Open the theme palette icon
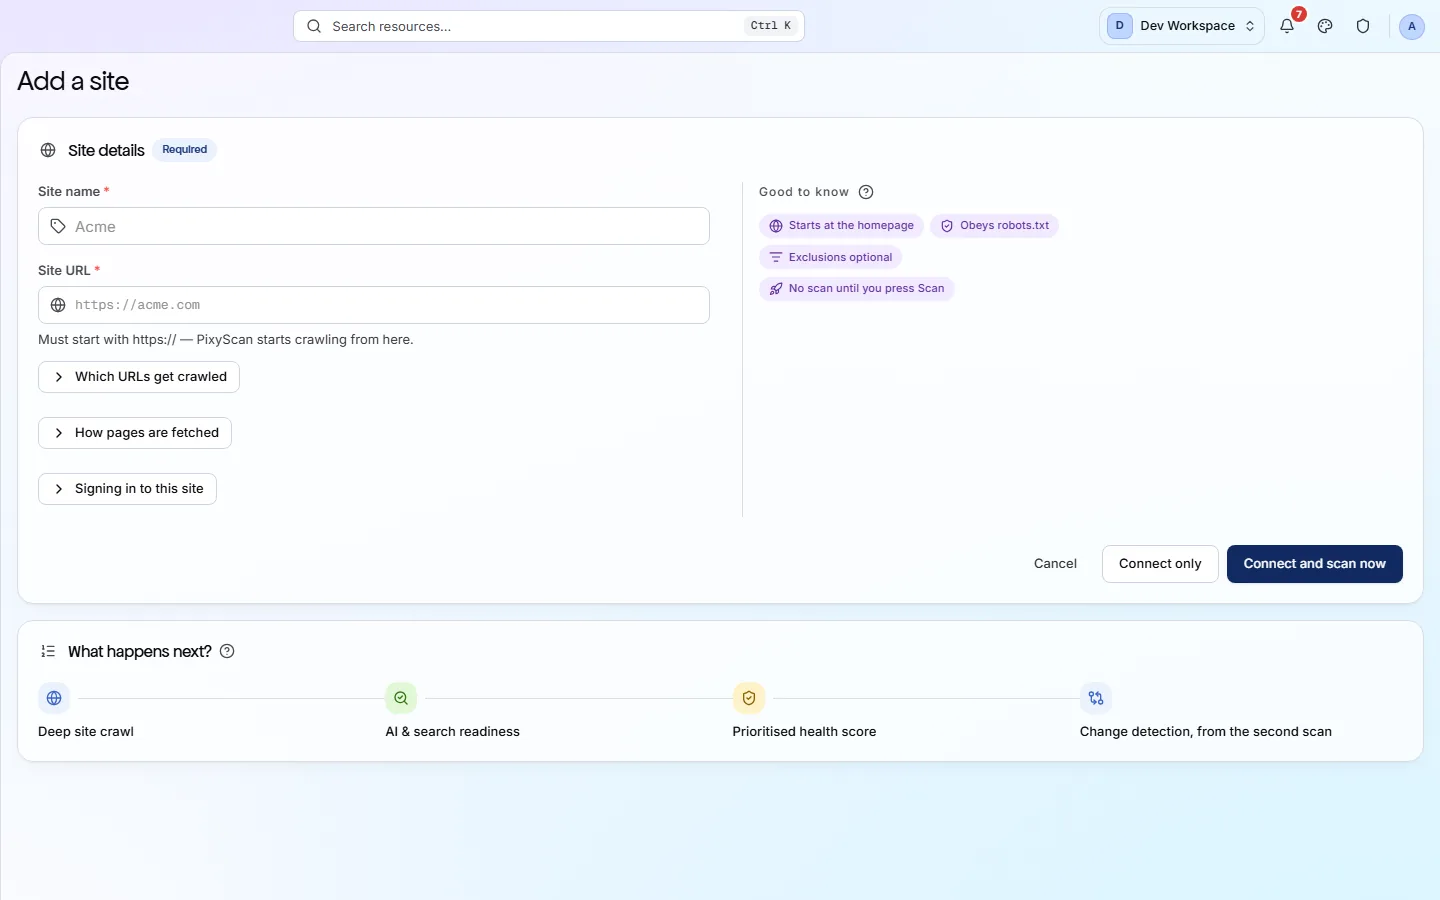 1325,26
